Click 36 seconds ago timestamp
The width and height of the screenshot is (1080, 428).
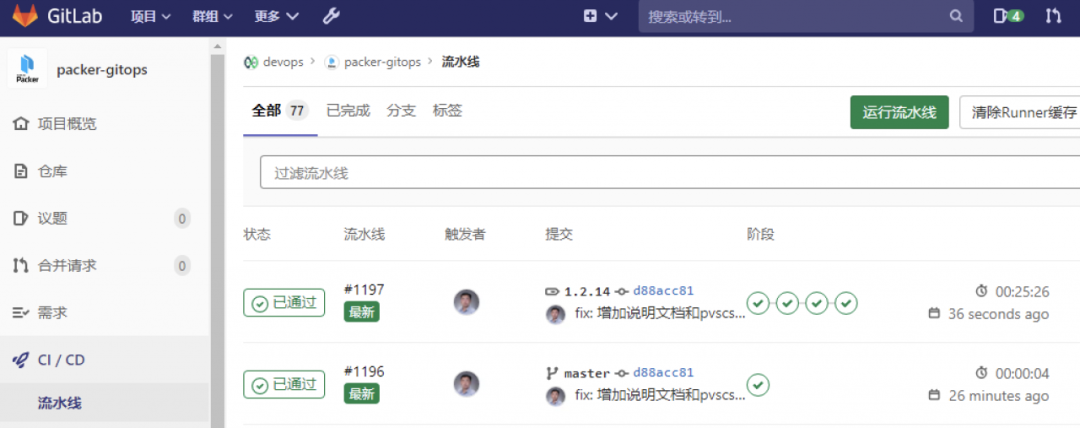pyautogui.click(x=998, y=314)
